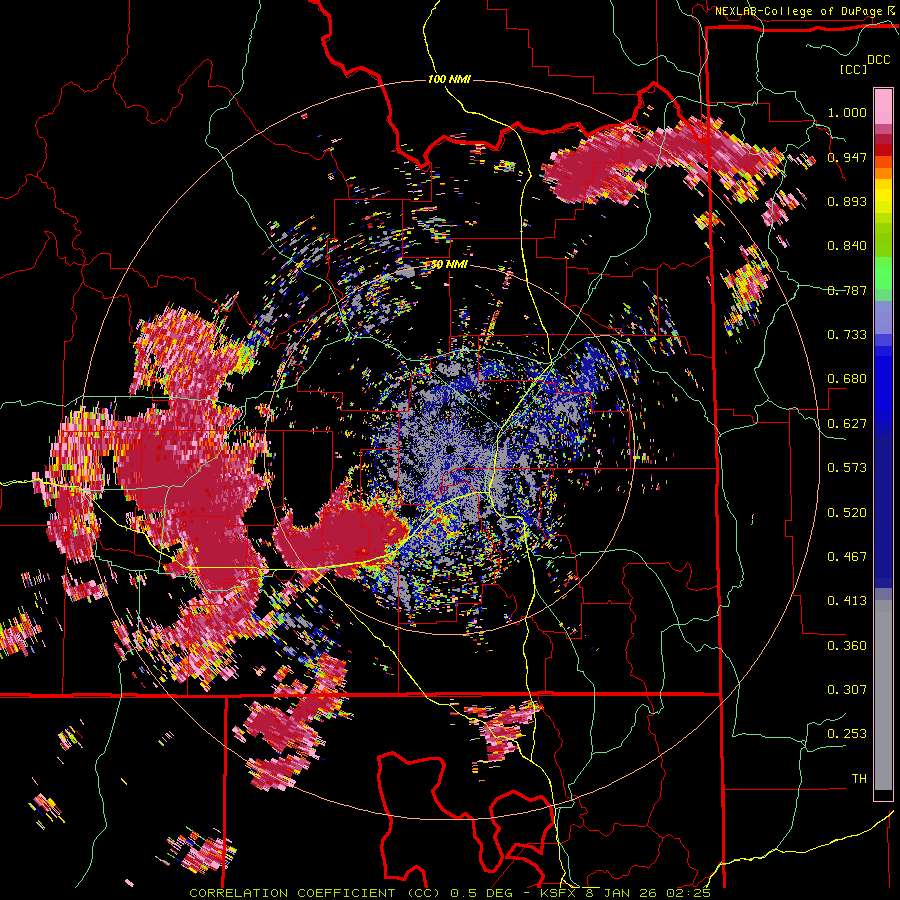Select the 1.000 legend value

(847, 112)
